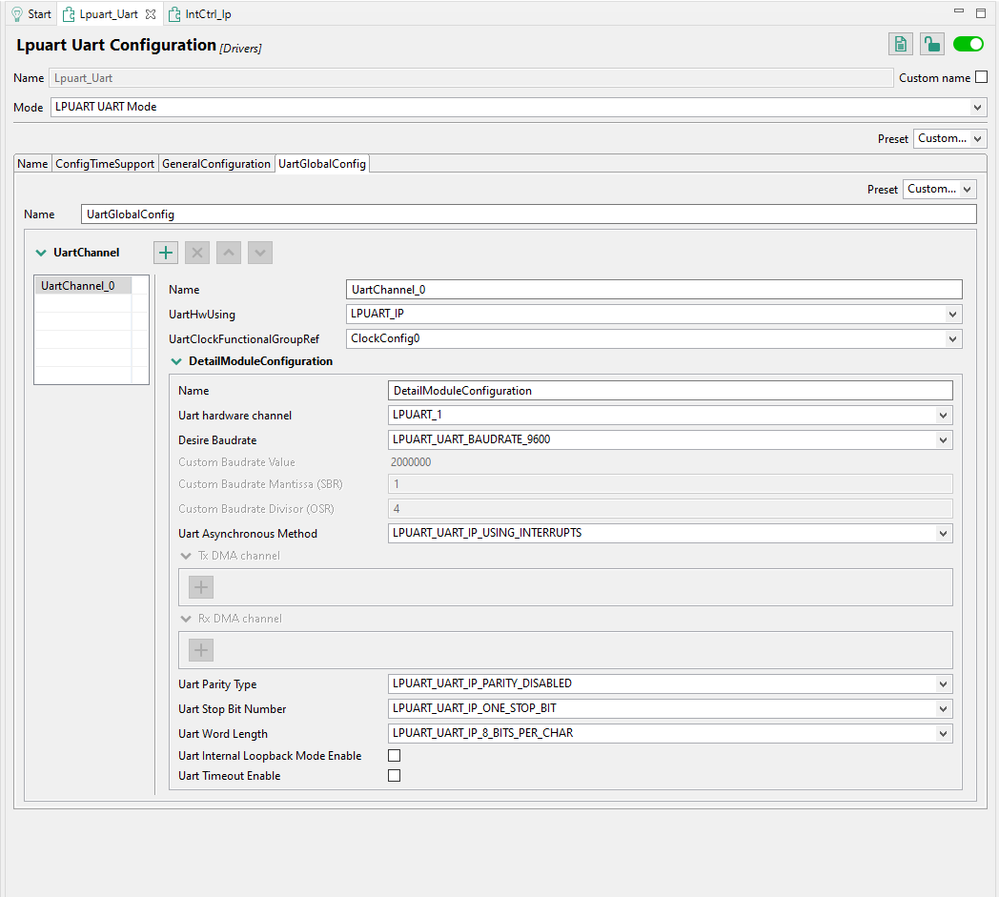The image size is (999, 897).
Task: Select the UartGlobalConfig tab
Action: coord(322,164)
